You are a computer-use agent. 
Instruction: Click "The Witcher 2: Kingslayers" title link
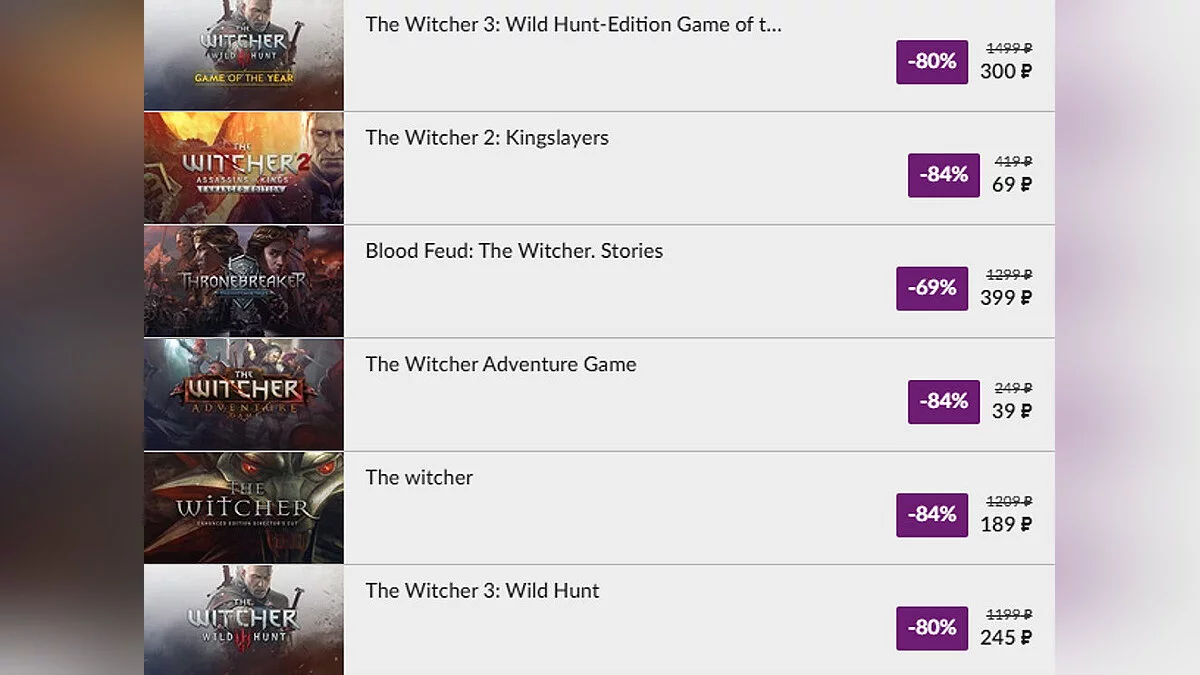point(487,138)
